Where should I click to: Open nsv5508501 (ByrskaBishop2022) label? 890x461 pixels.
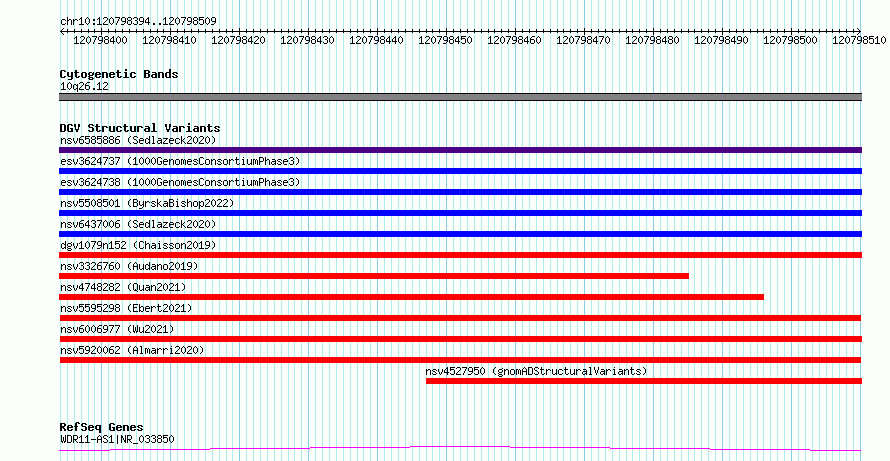point(147,203)
